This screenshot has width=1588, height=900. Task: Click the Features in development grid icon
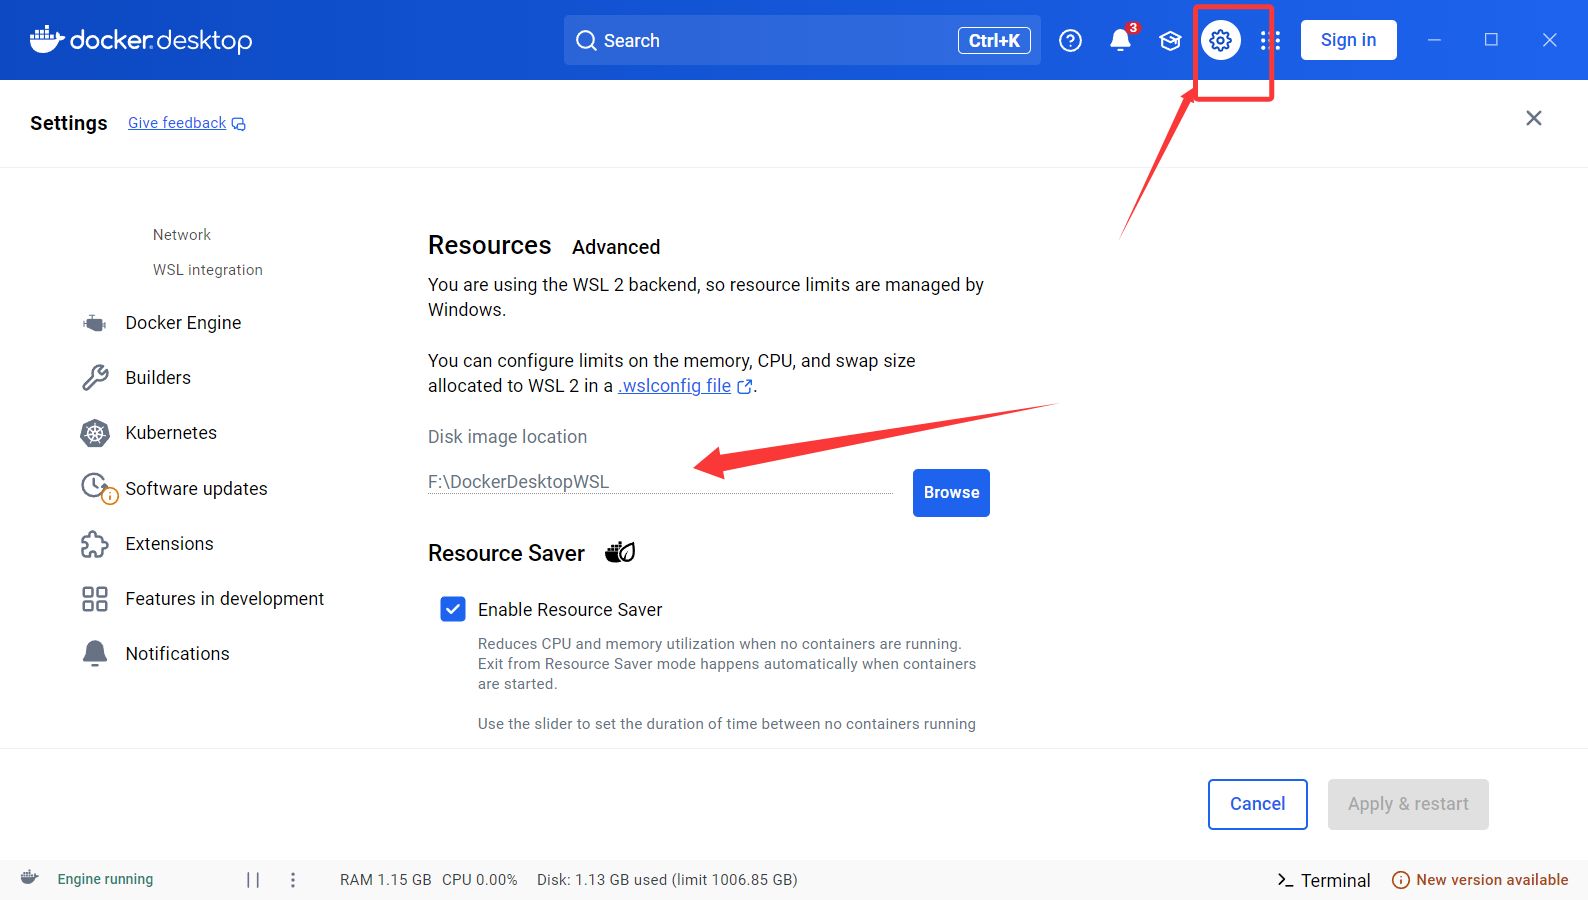[95, 599]
